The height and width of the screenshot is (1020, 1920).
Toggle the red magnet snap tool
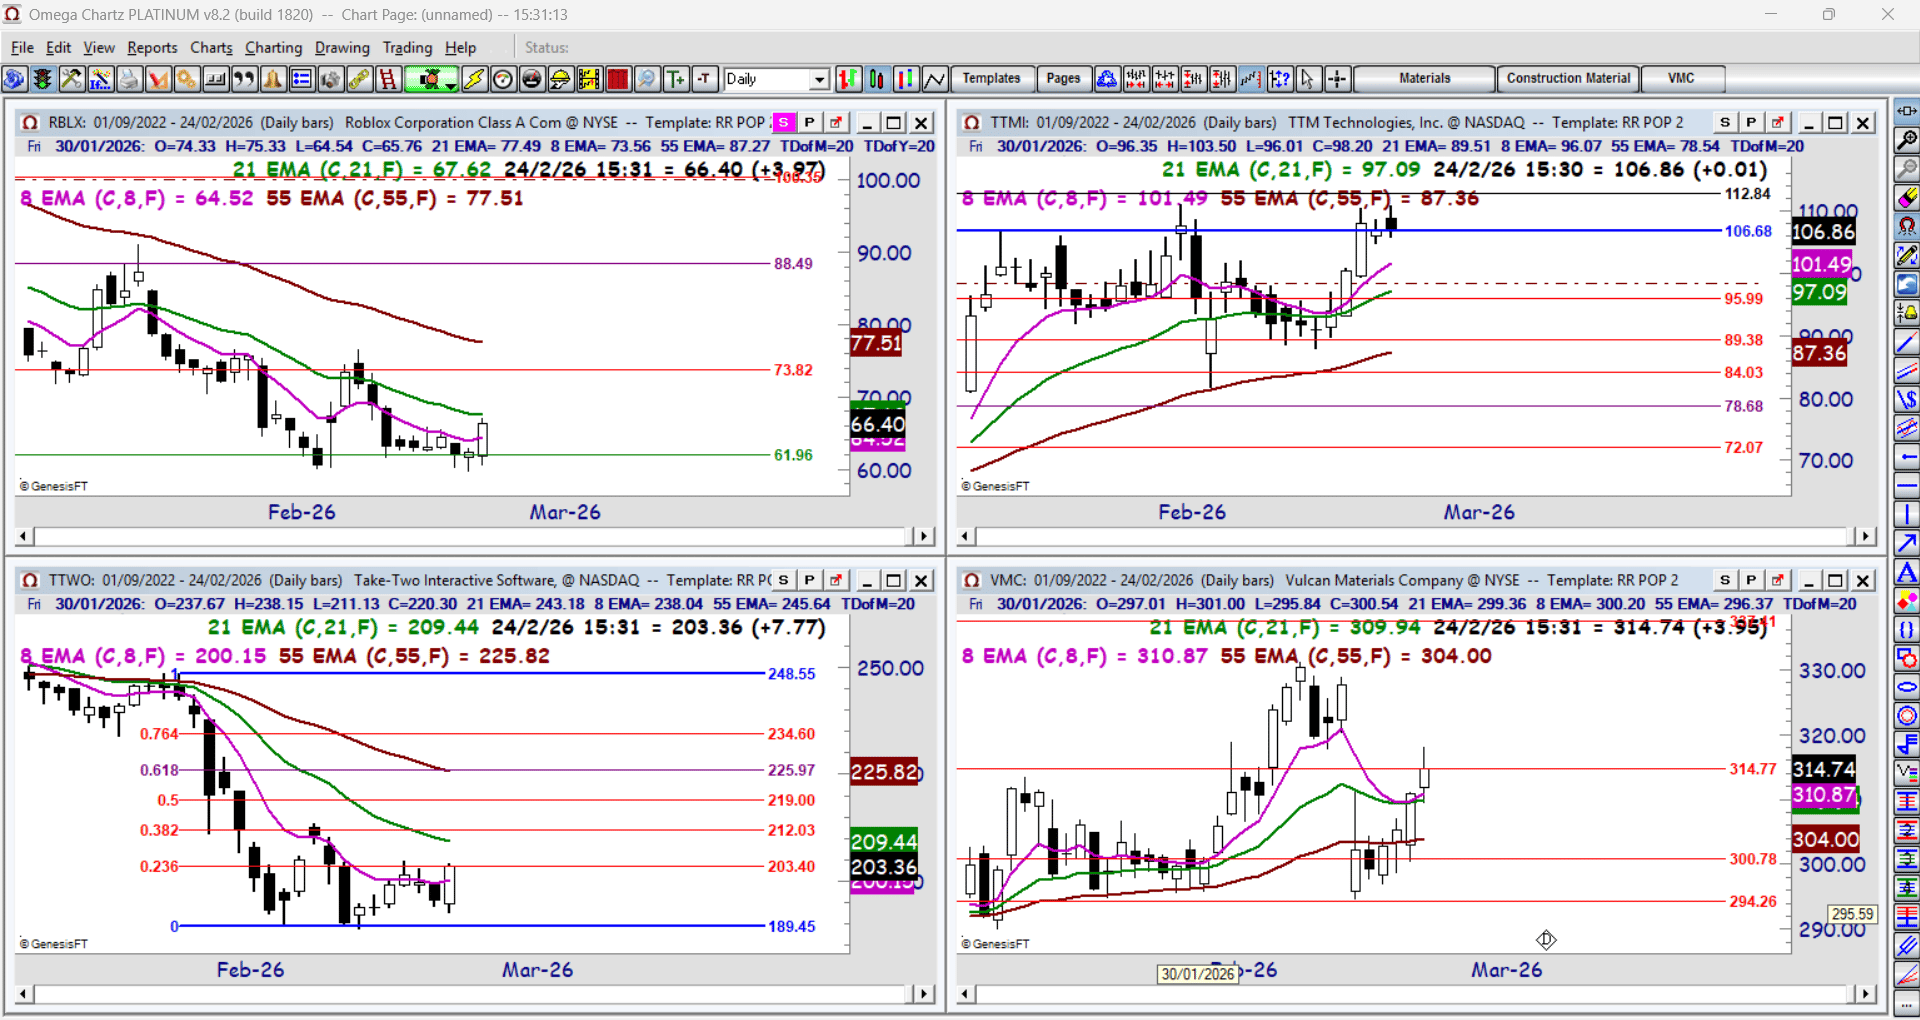click(x=1907, y=227)
